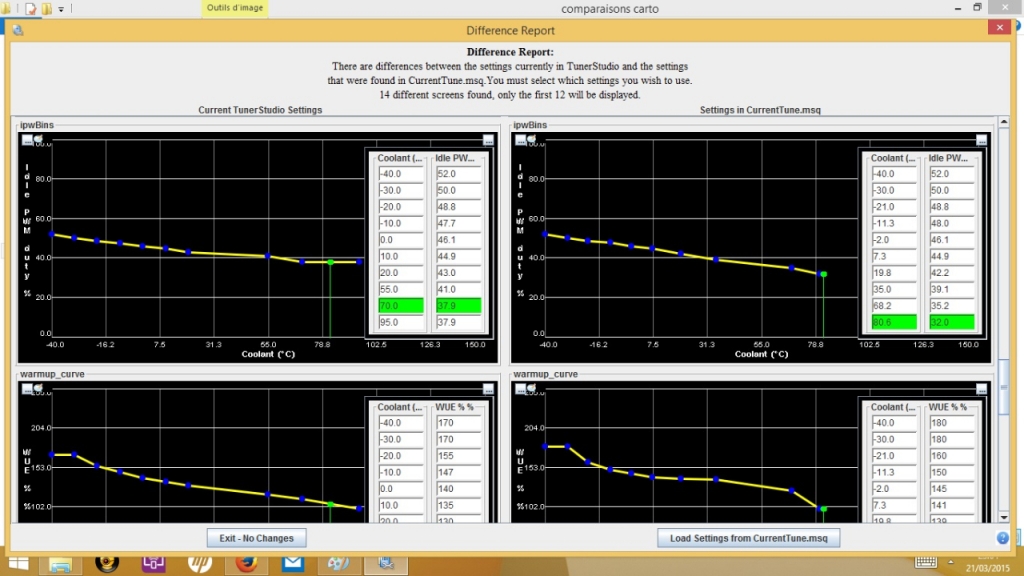Select highlighted 70.0 coolant cell in left ipwBins
Image resolution: width=1024 pixels, height=576 pixels.
coord(401,306)
